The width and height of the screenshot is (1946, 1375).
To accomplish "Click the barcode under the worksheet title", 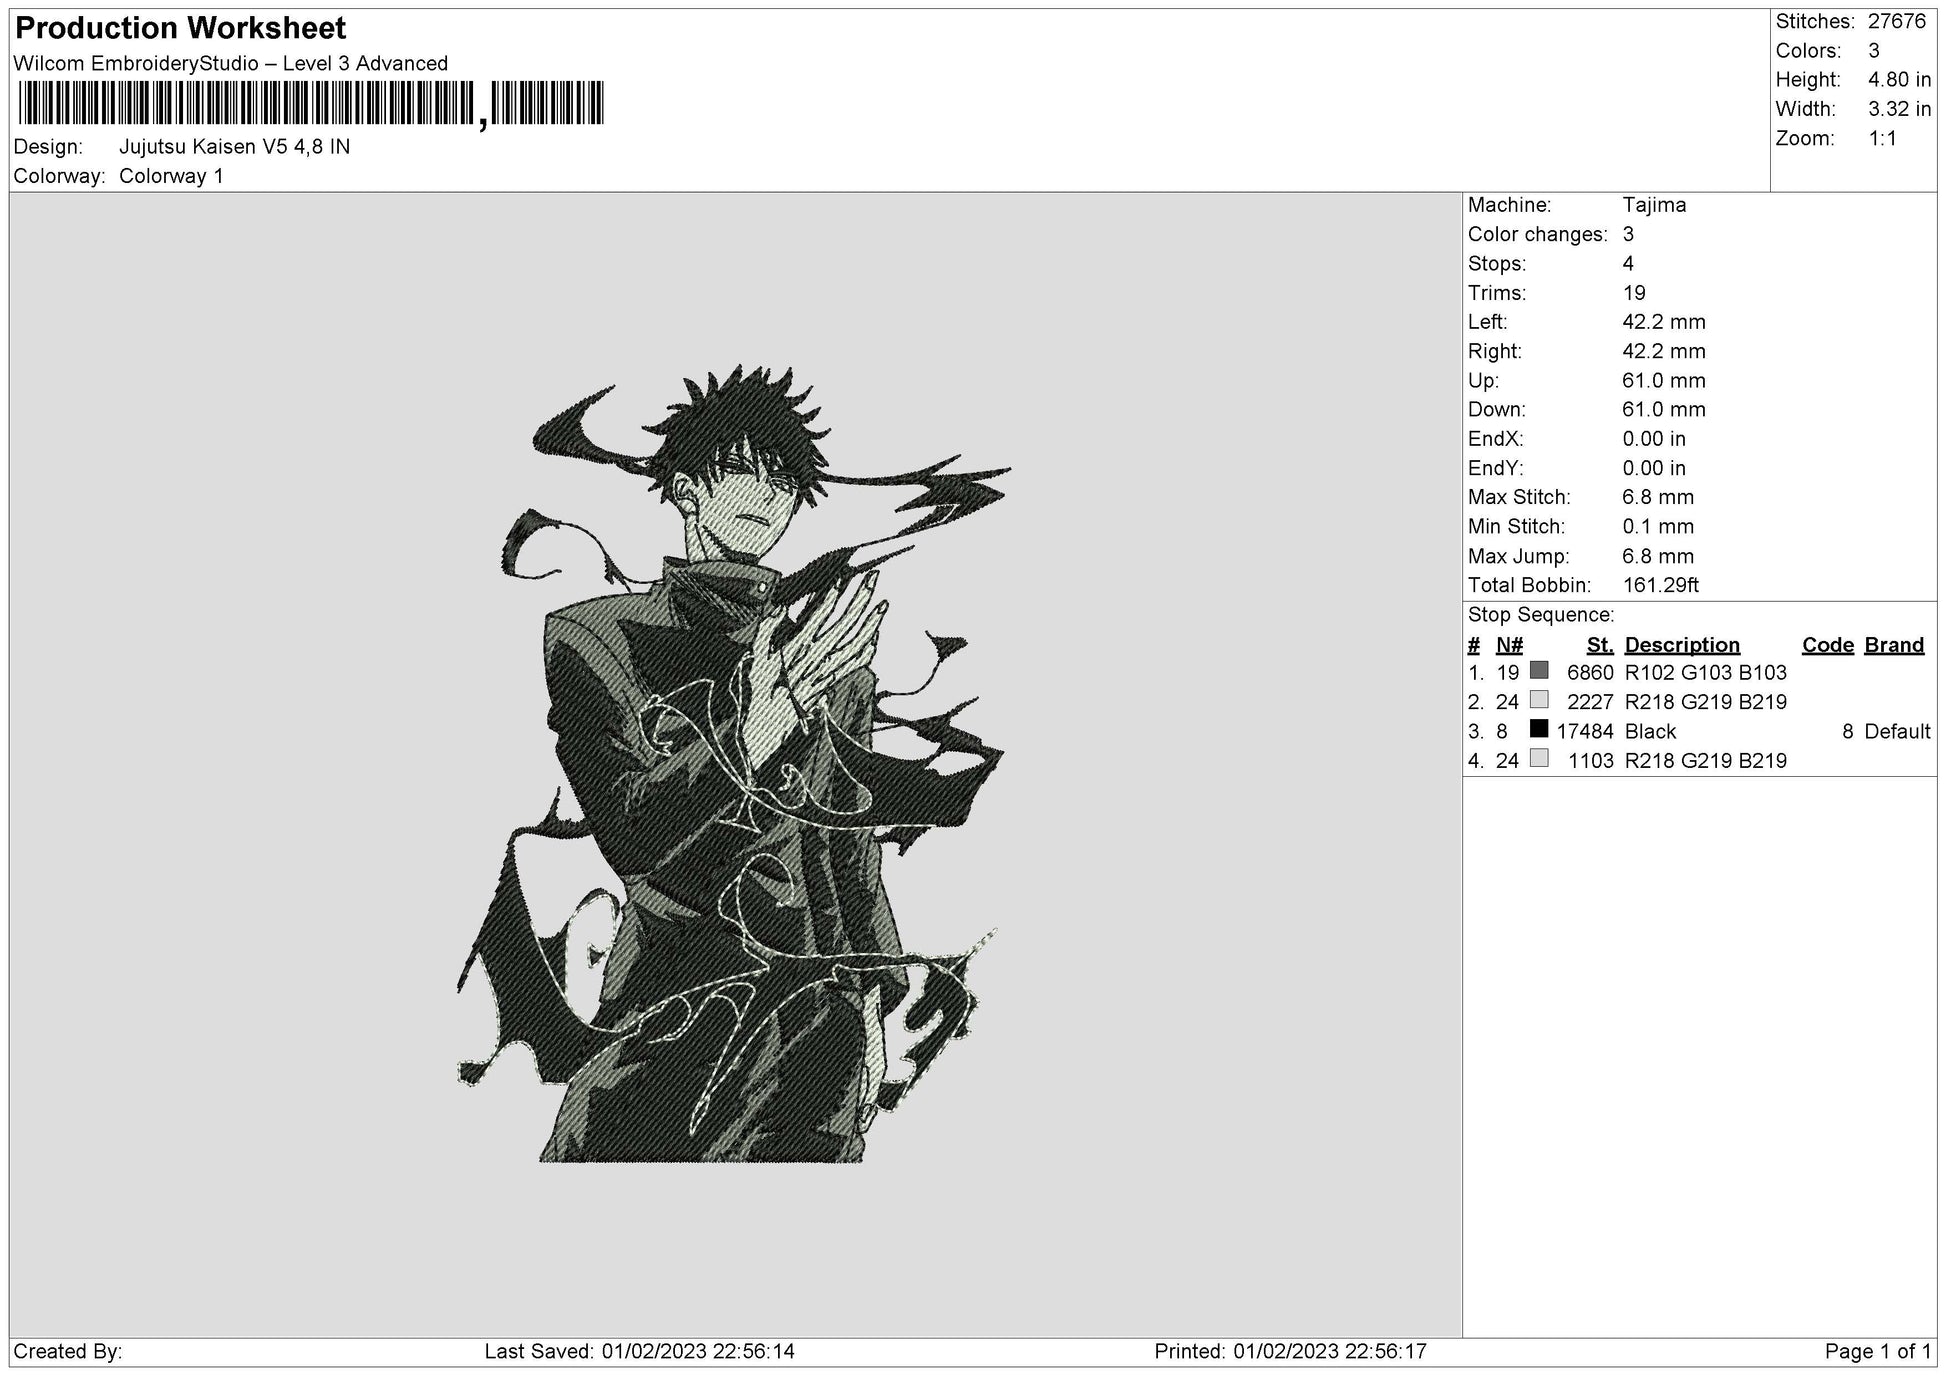I will tap(311, 104).
